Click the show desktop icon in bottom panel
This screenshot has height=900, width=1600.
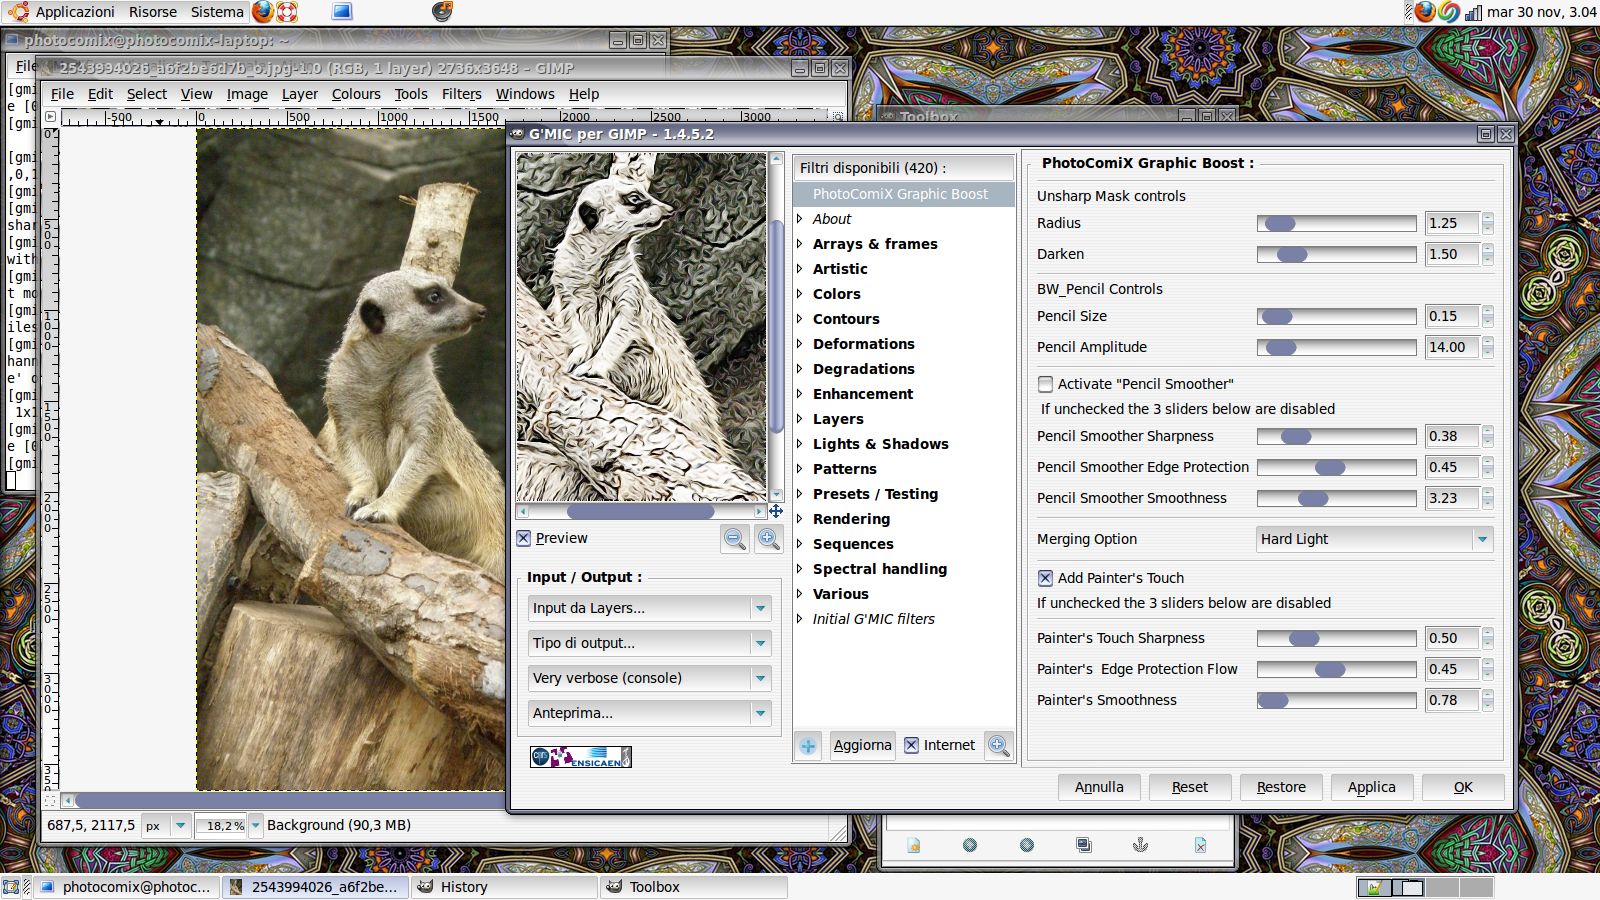point(11,887)
